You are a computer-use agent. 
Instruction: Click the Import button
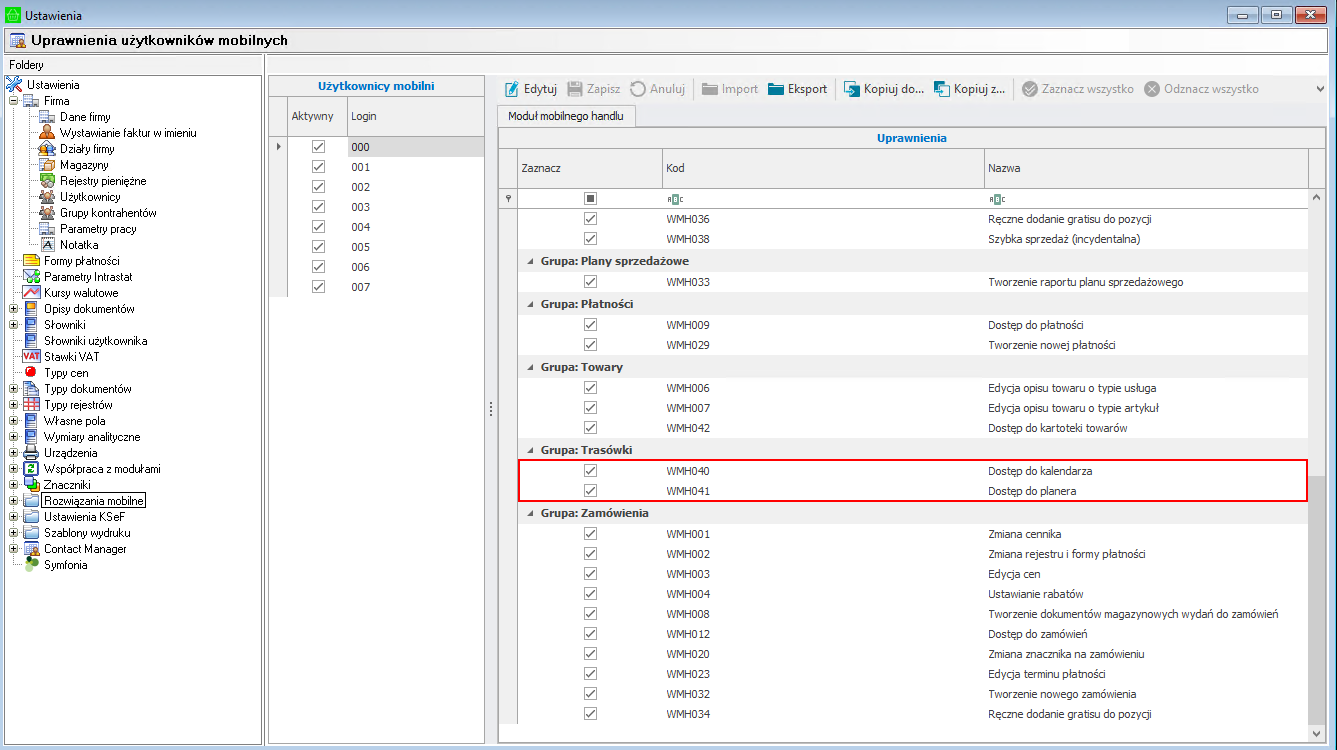tap(730, 89)
